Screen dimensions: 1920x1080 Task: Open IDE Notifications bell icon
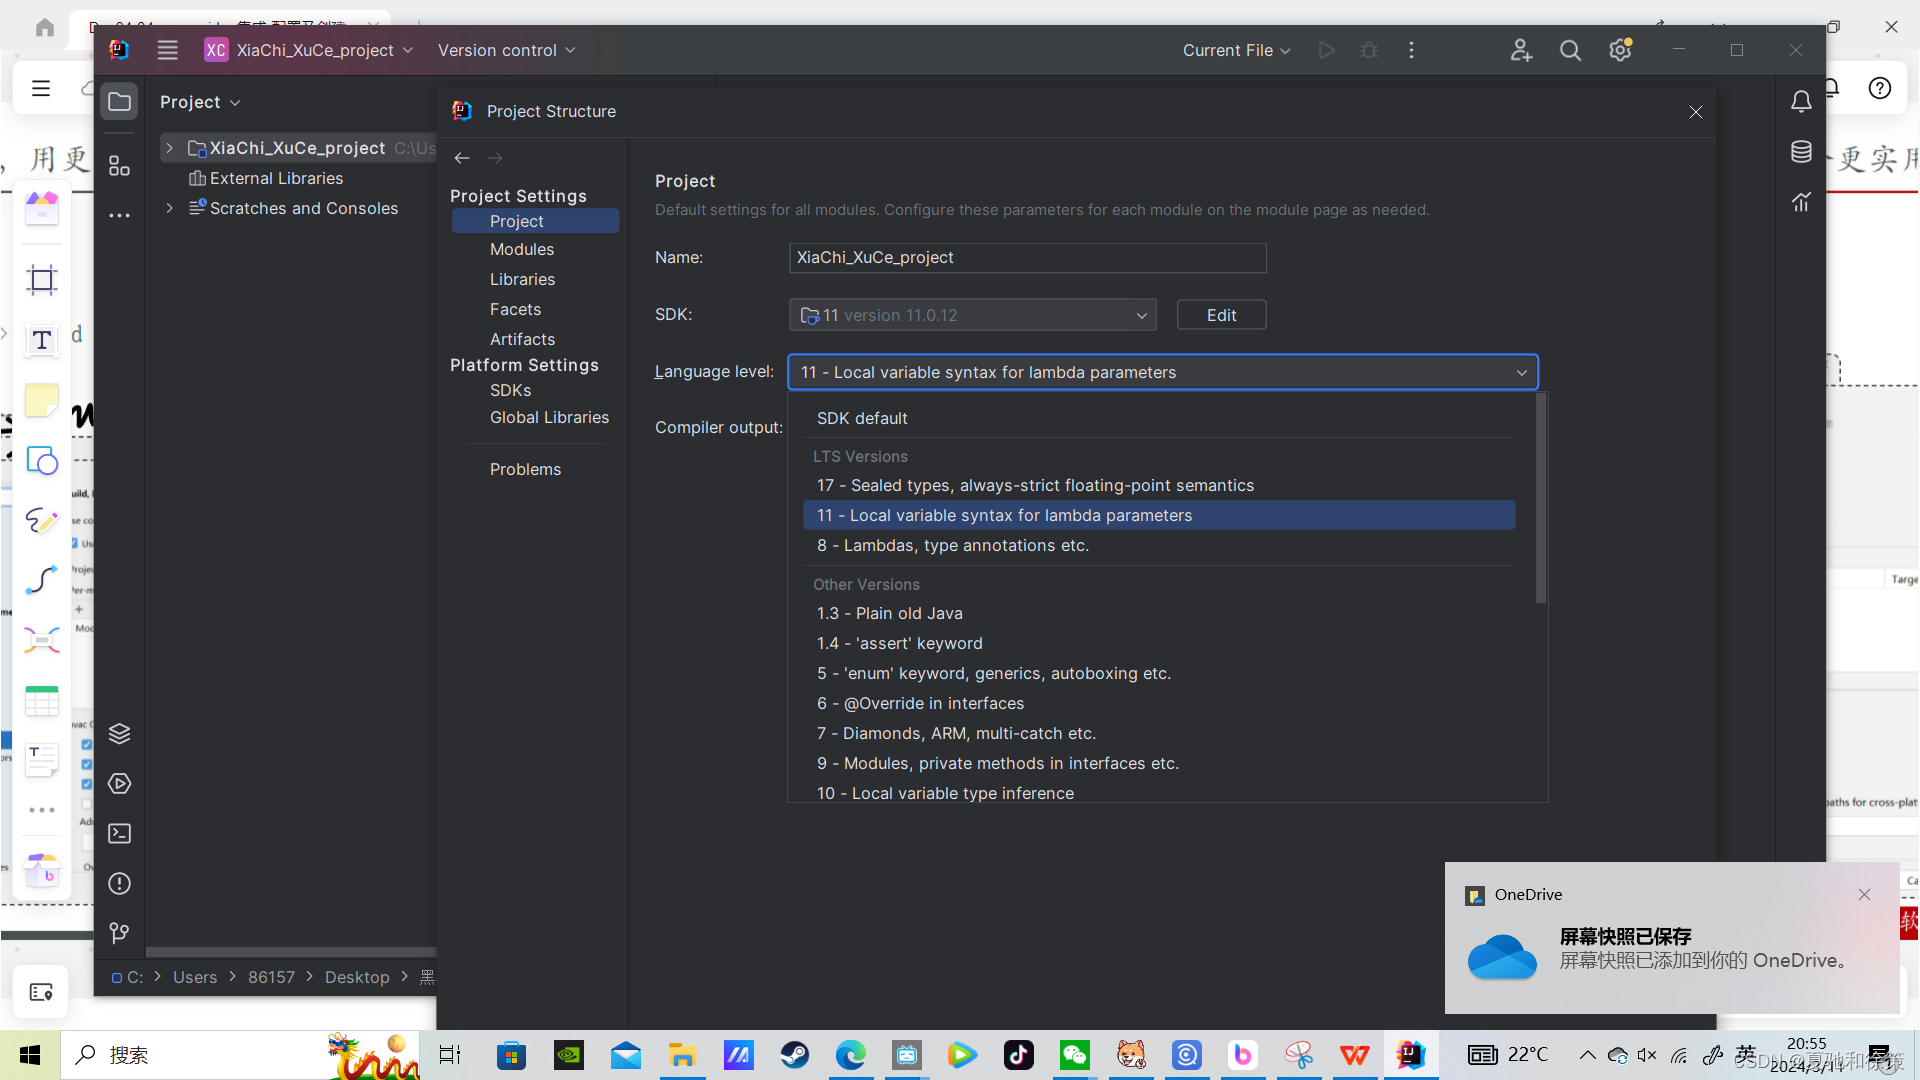[1801, 101]
